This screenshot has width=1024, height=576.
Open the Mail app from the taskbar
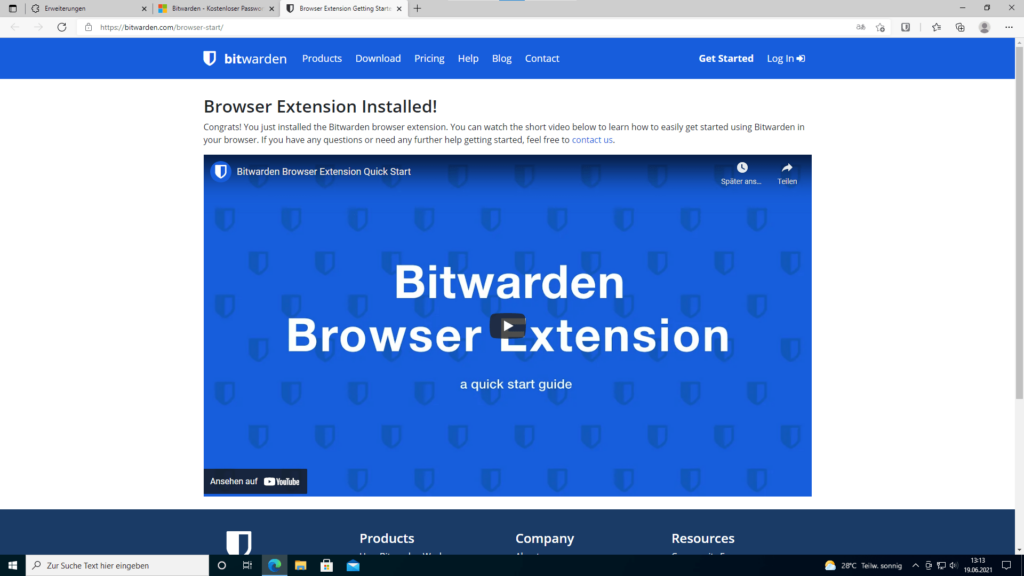[353, 566]
